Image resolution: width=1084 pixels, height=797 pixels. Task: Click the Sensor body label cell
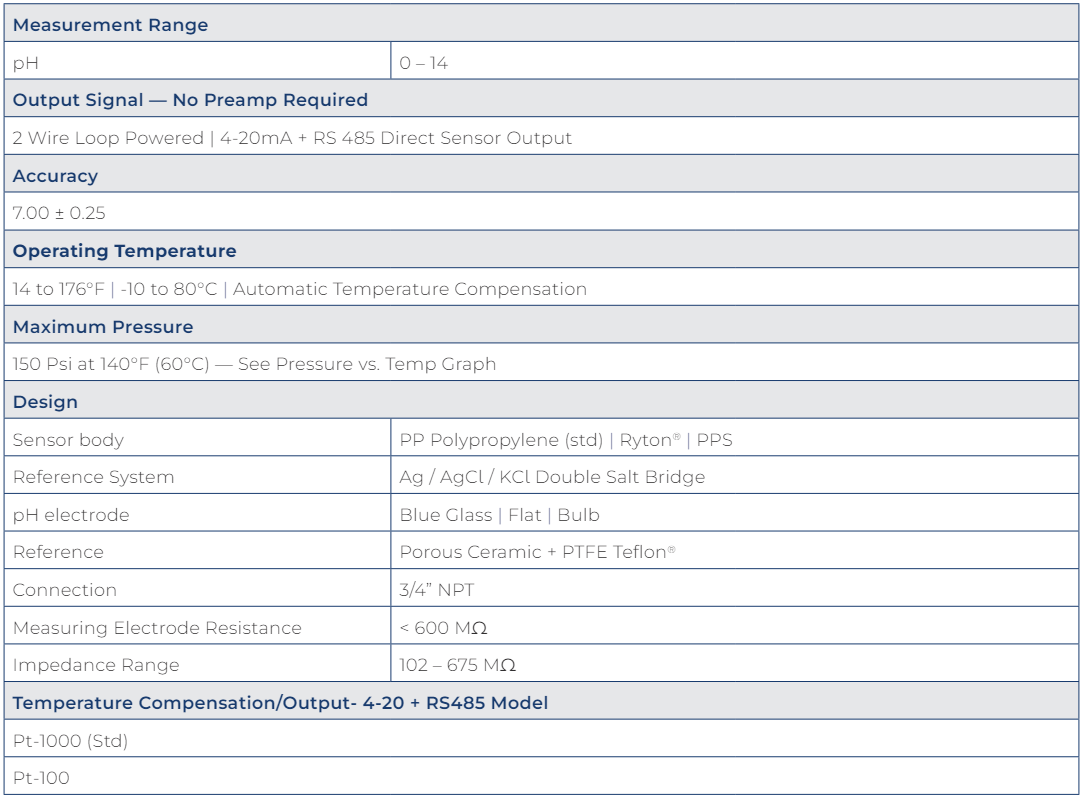68,440
